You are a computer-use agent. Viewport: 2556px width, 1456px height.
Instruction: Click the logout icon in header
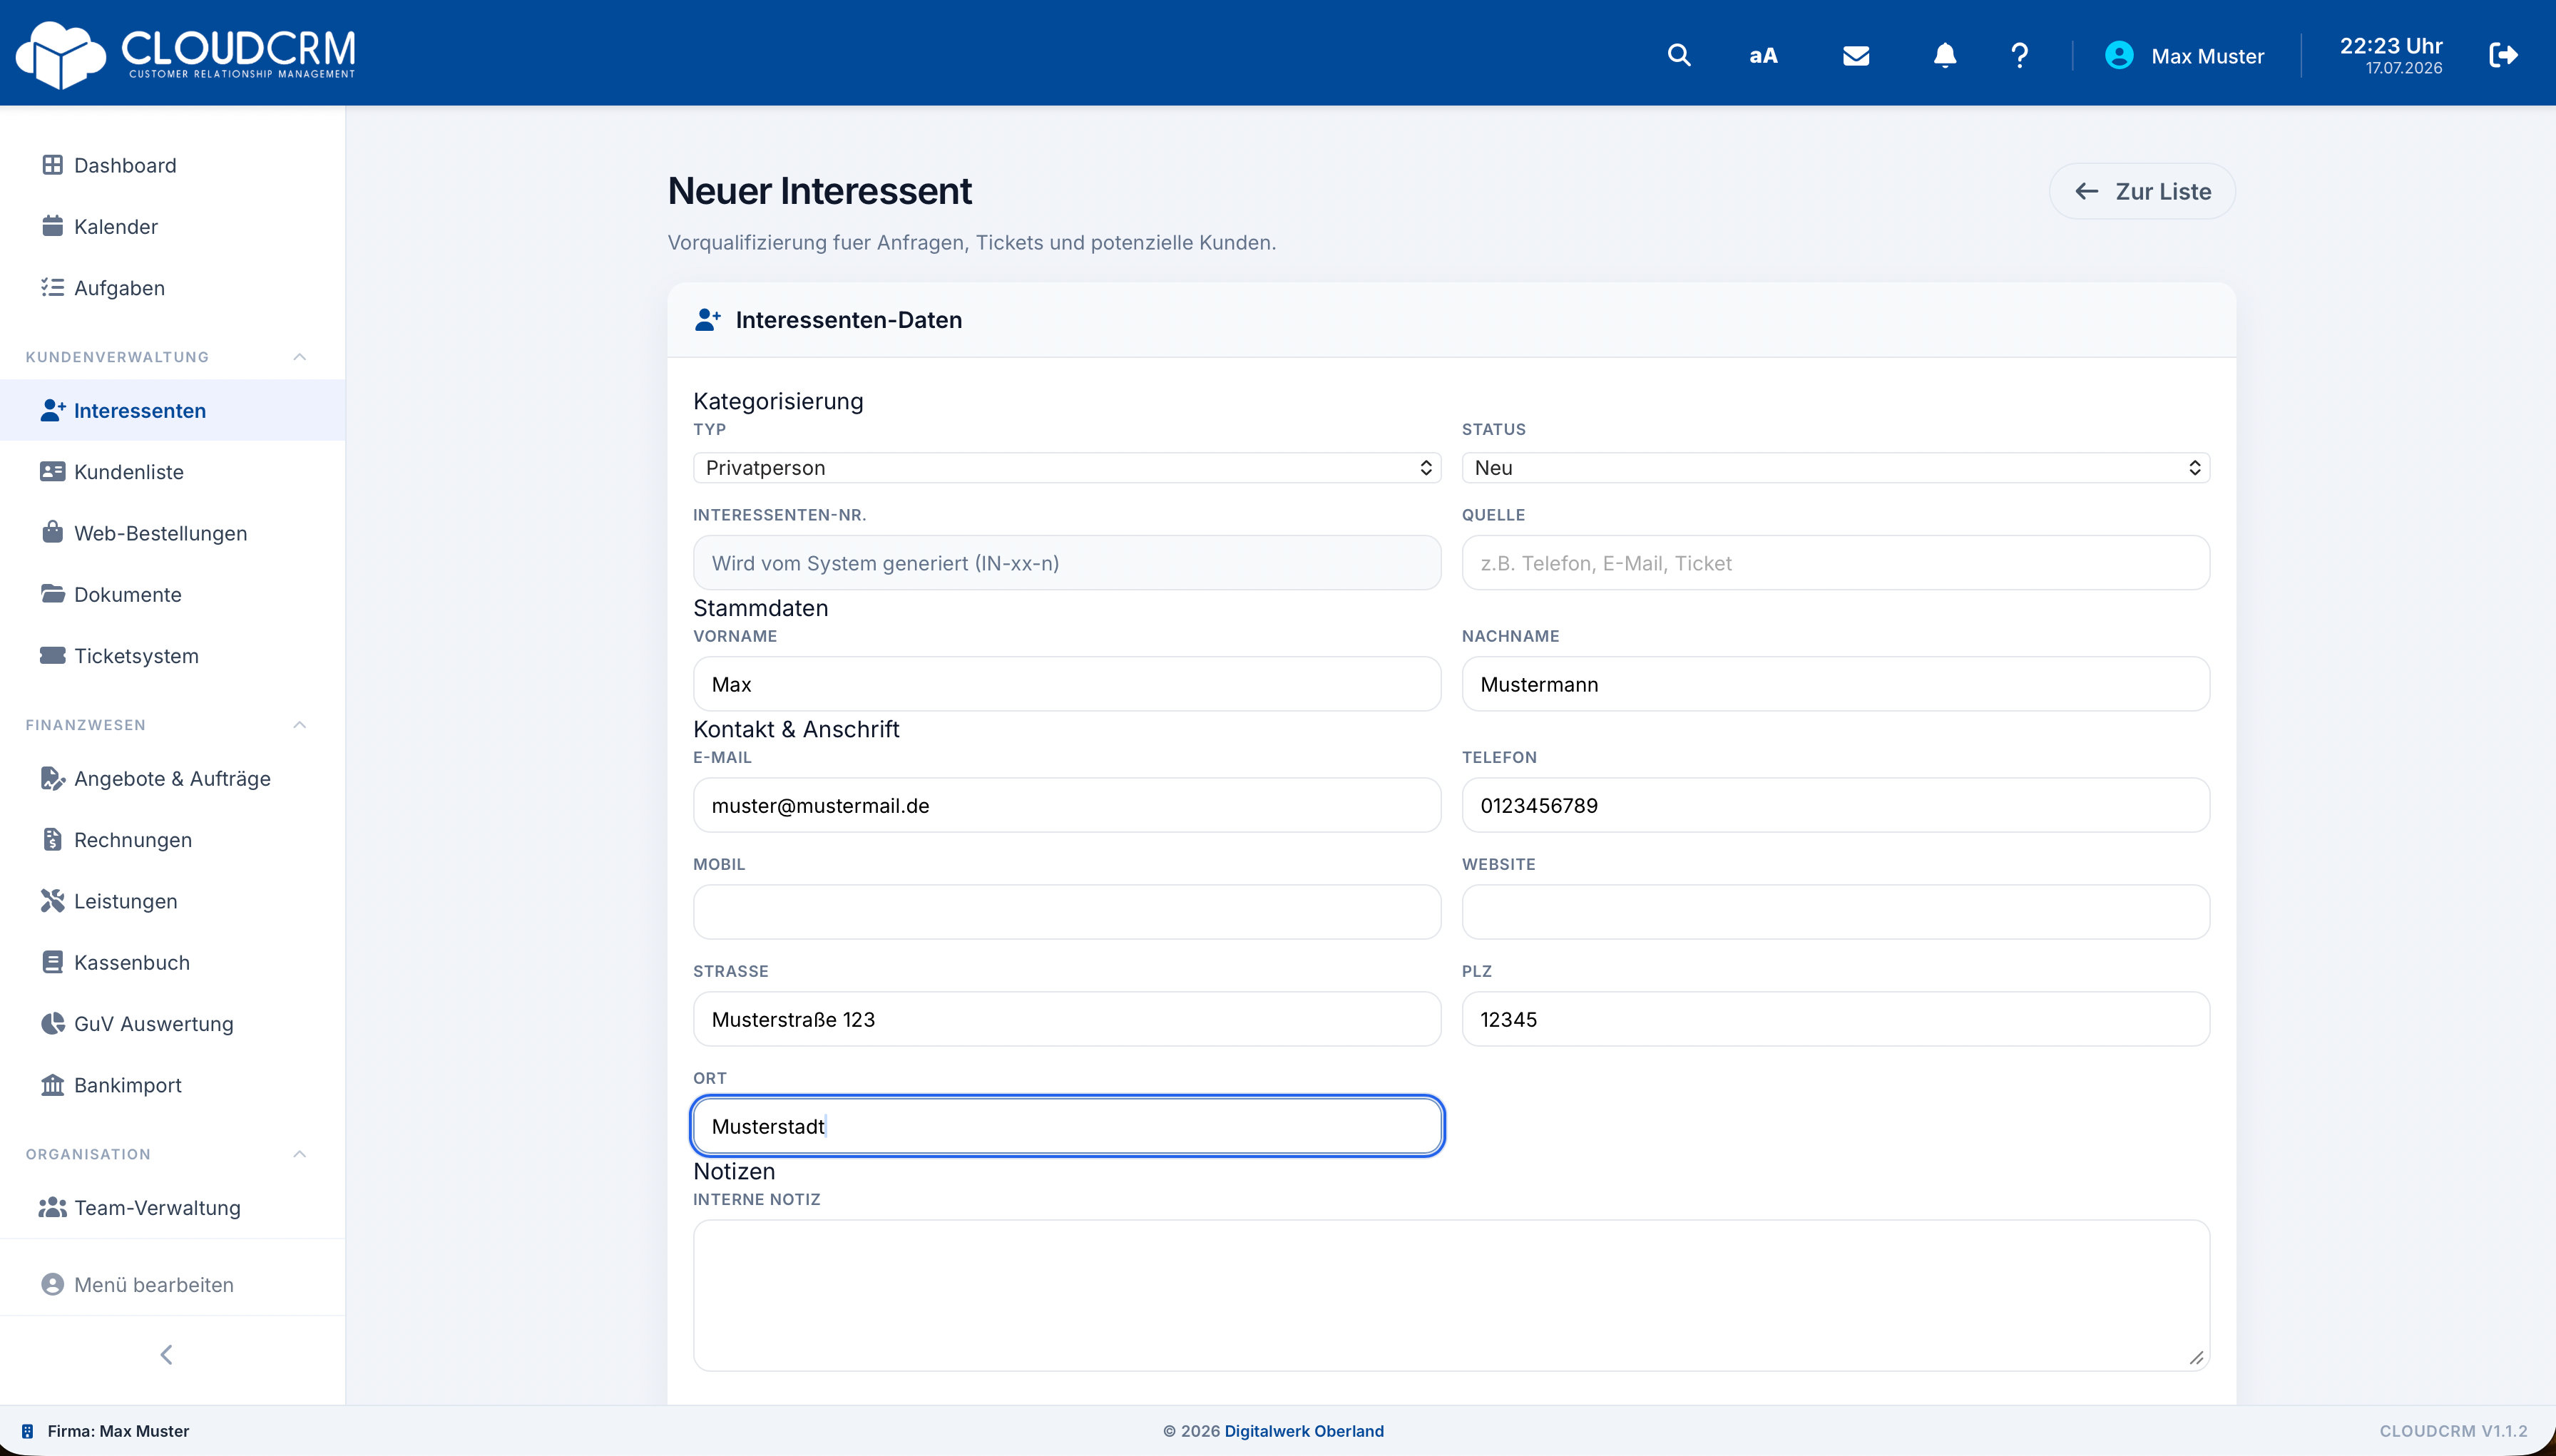pyautogui.click(x=2503, y=55)
